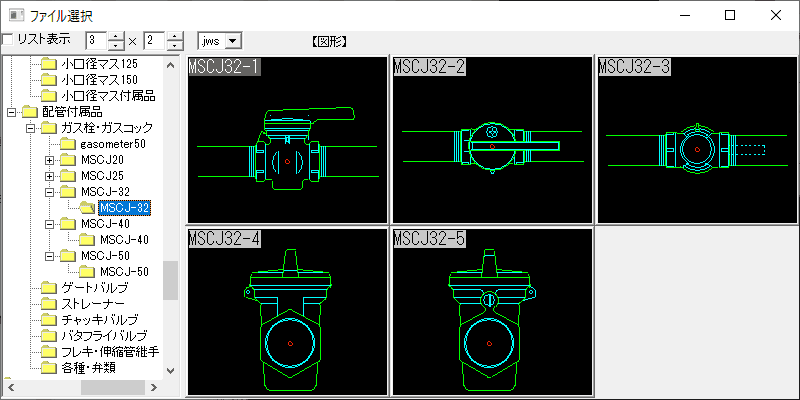This screenshot has height=400, width=800.
Task: Click the 各種・弁類 folder icon
Action: pyautogui.click(x=49, y=368)
